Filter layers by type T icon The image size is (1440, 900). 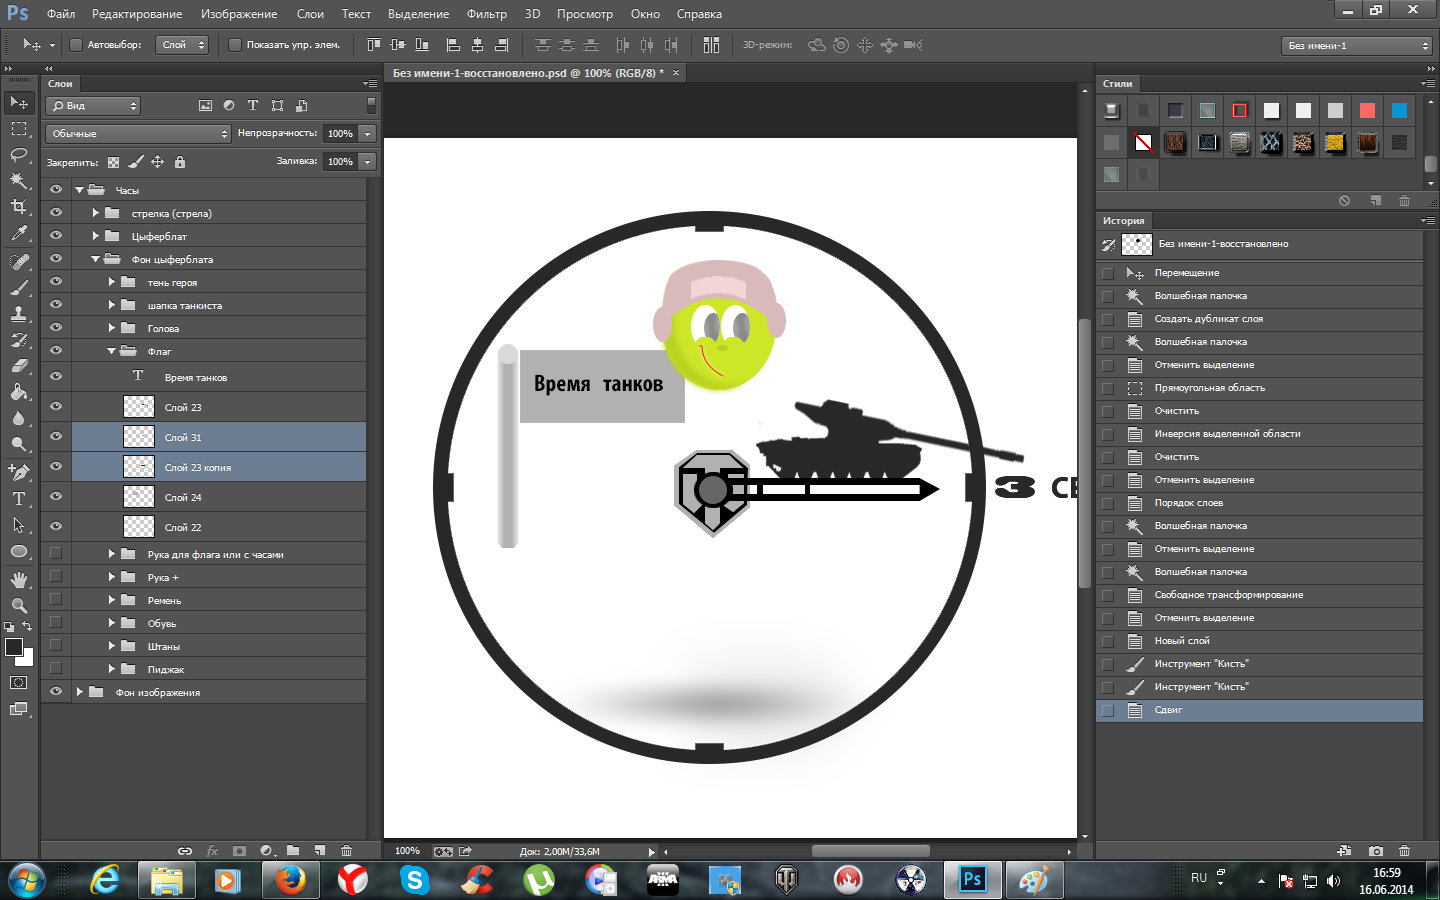[253, 105]
